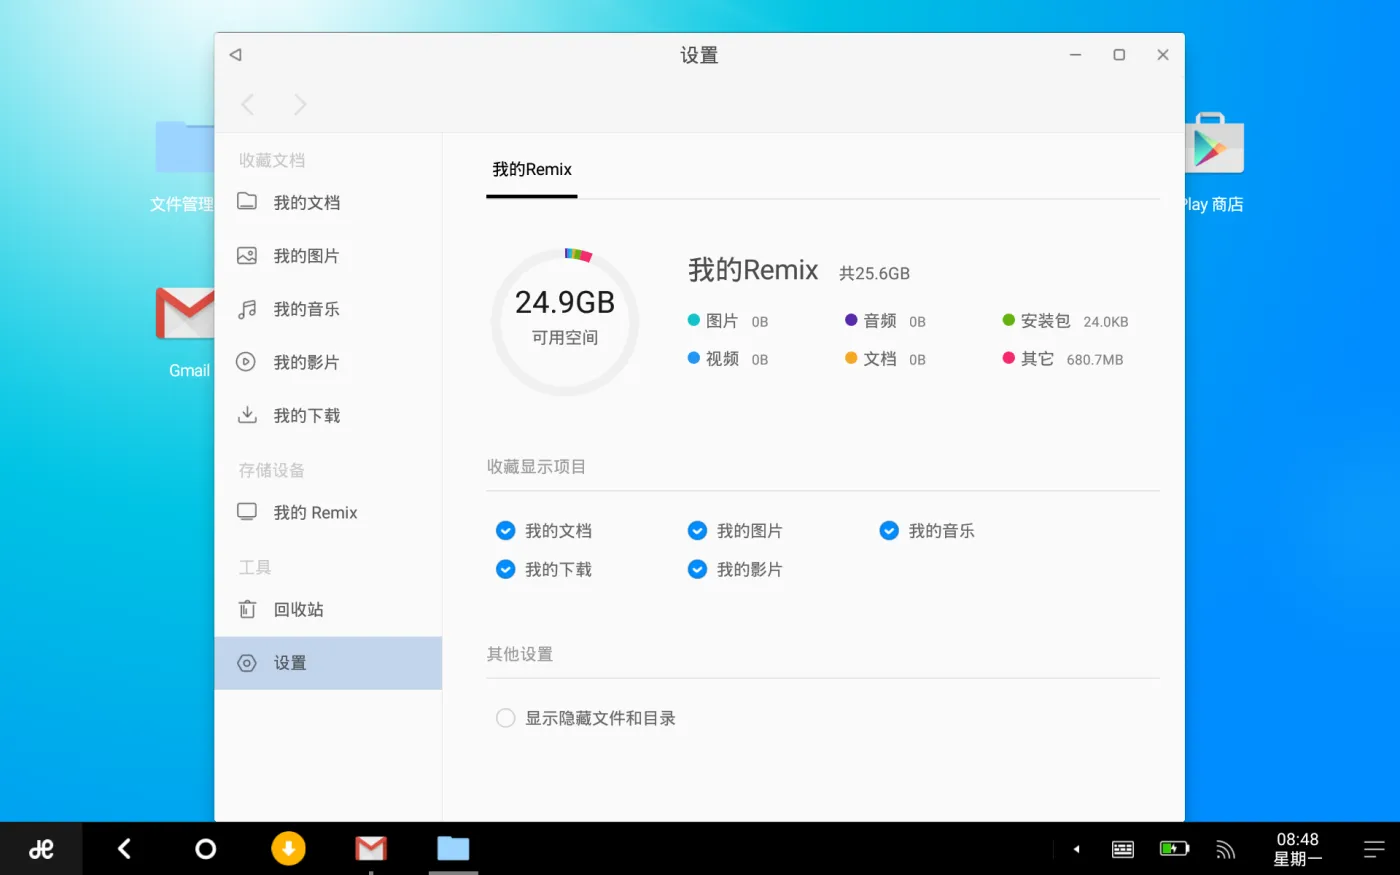
Task: Open the Gmail desktop shortcut
Action: 186,330
